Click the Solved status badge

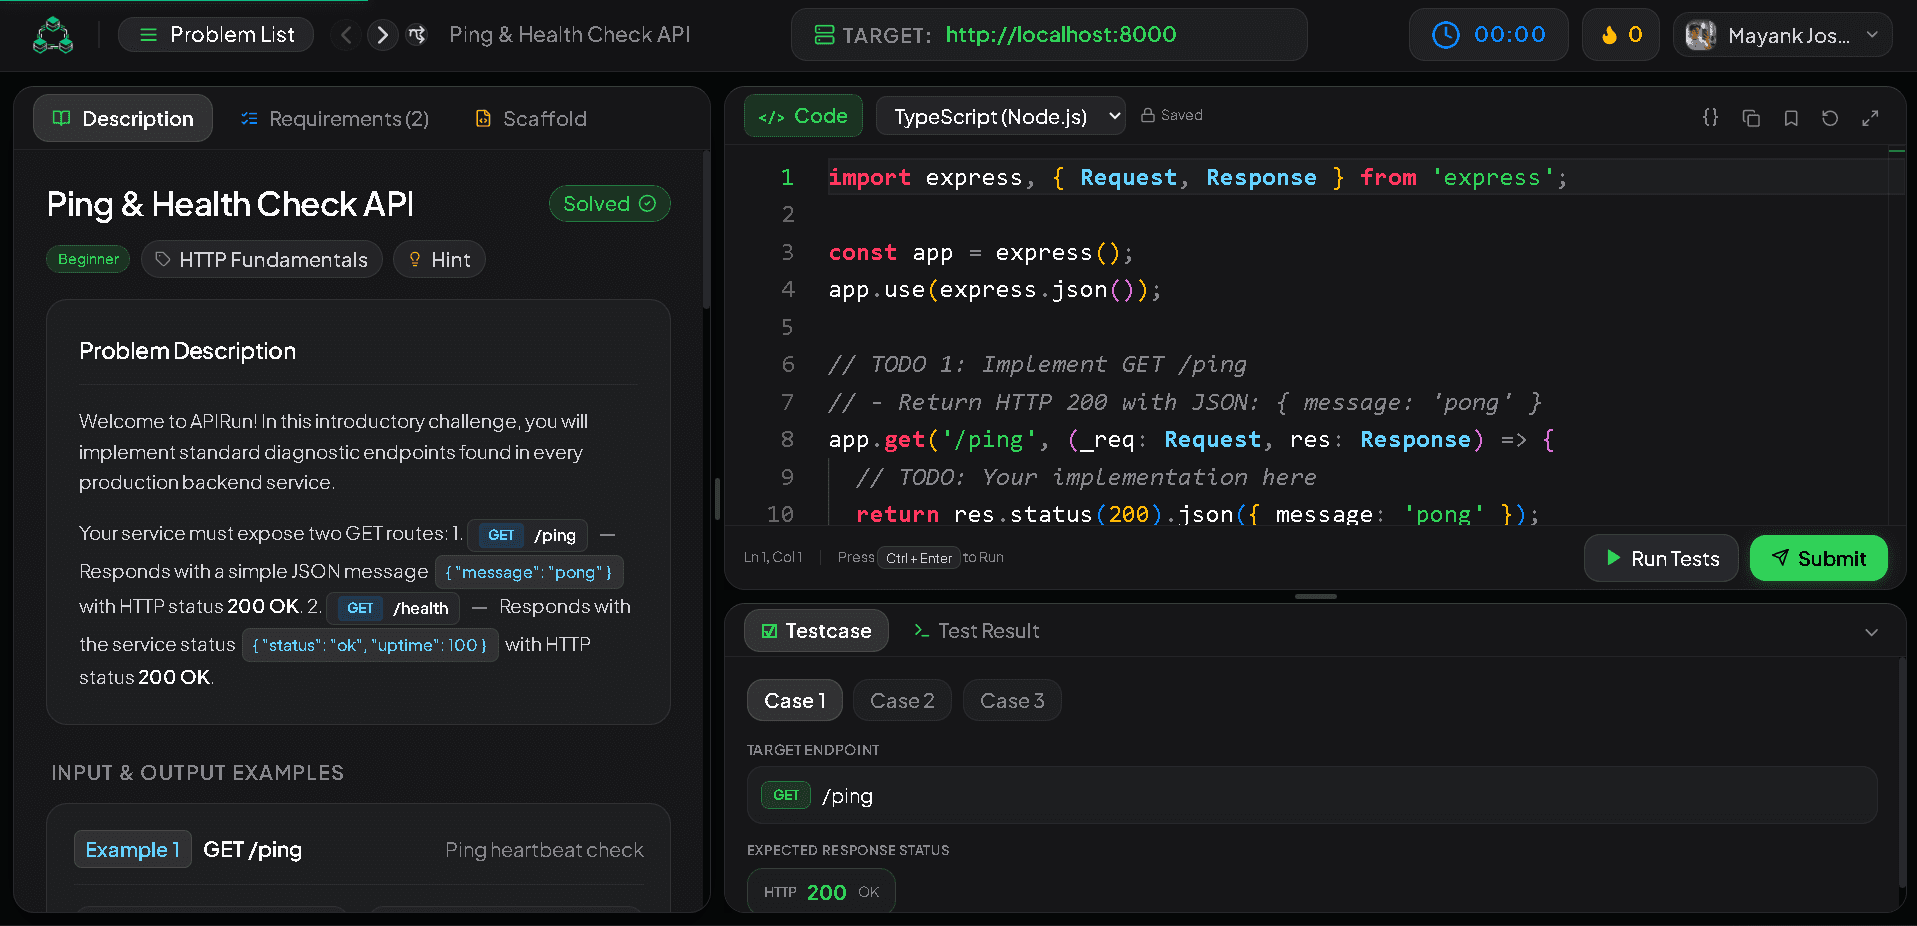(609, 204)
